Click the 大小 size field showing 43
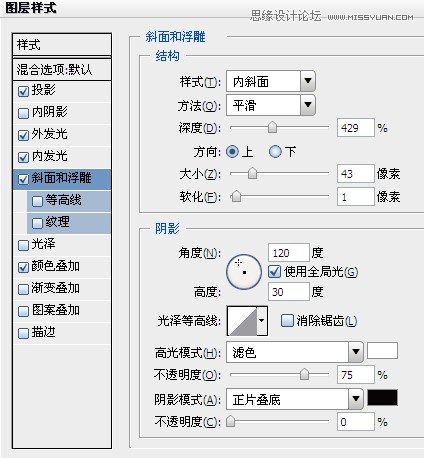The height and width of the screenshot is (458, 424). [x=355, y=174]
